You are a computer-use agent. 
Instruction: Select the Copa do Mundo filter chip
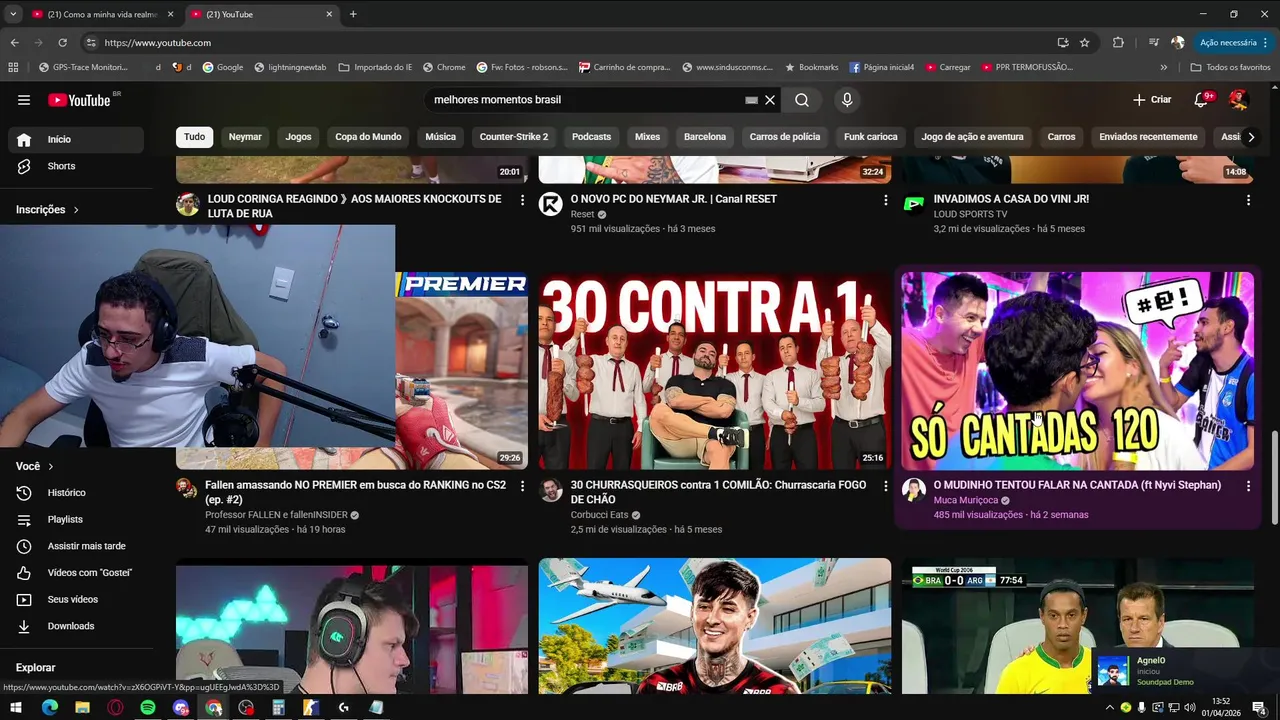pos(368,137)
